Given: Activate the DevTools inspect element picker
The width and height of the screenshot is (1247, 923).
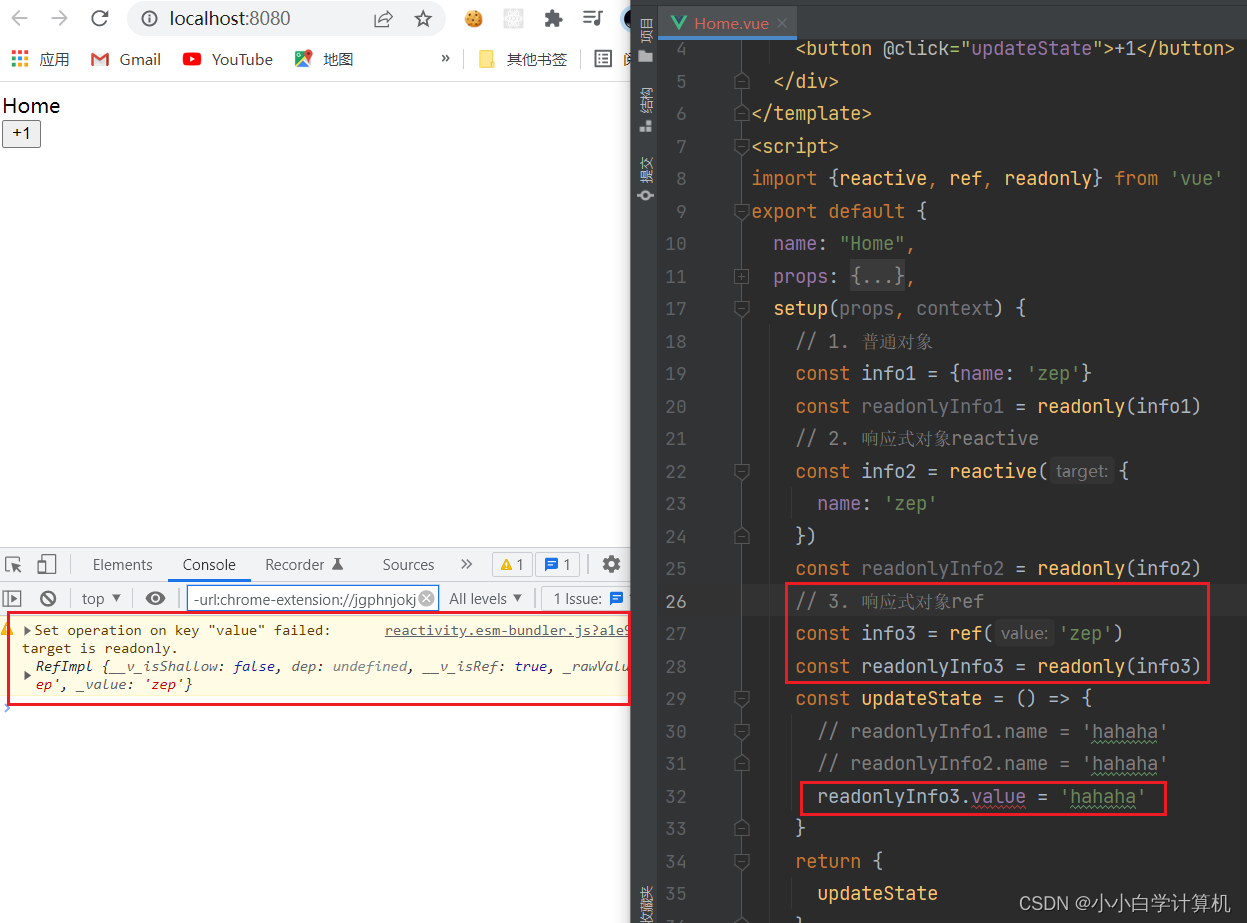Looking at the screenshot, I should [13, 564].
